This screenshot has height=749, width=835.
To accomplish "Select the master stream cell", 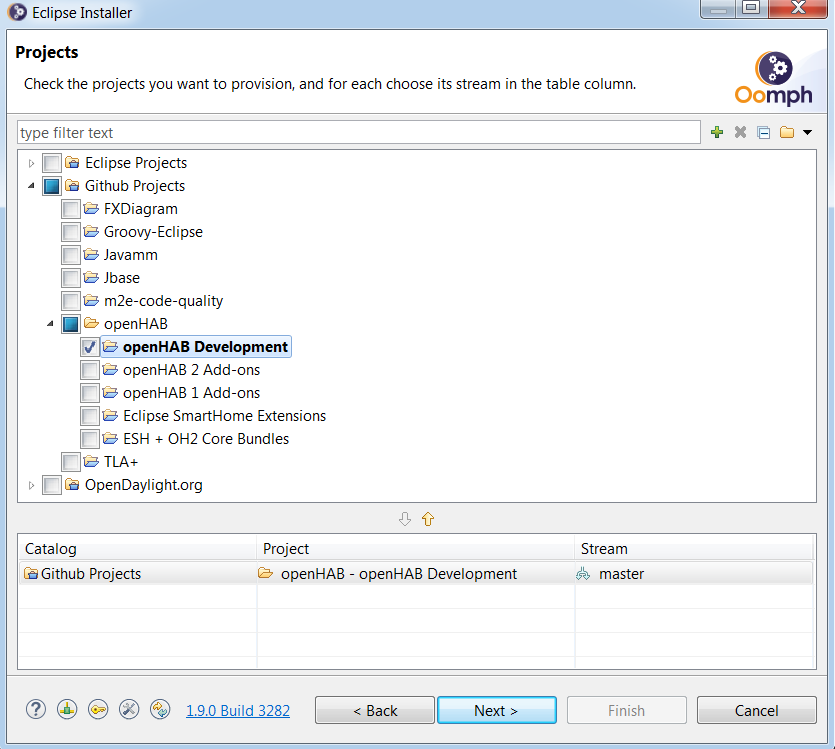I will point(694,574).
